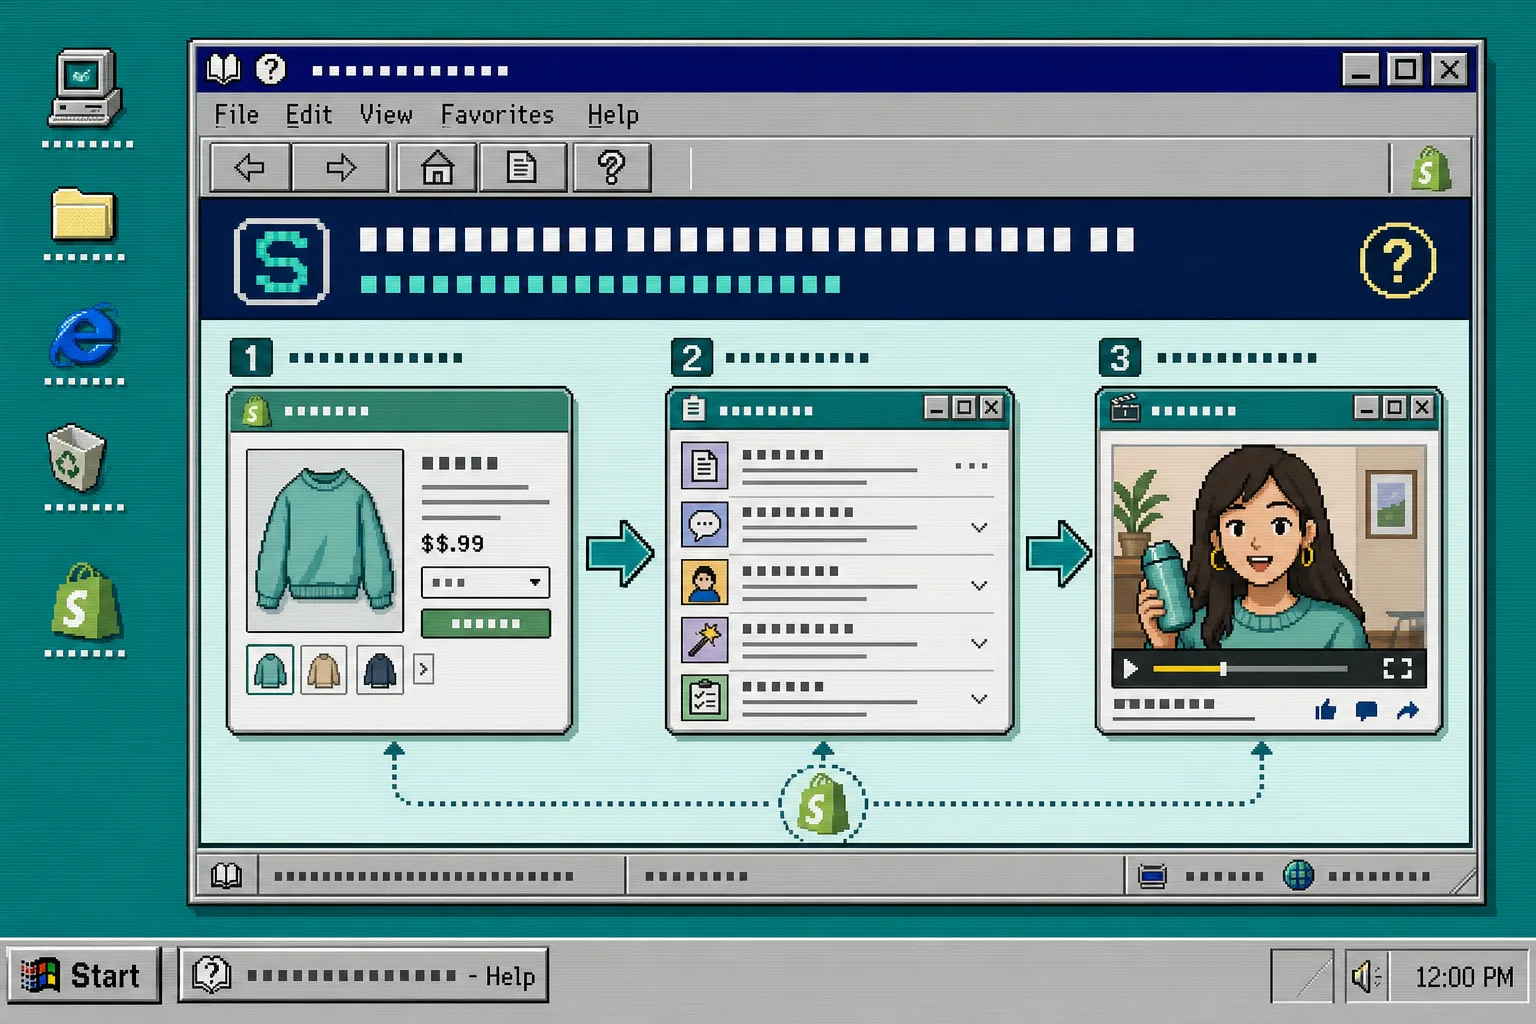Open the yellow folder on the desktop

[x=83, y=213]
